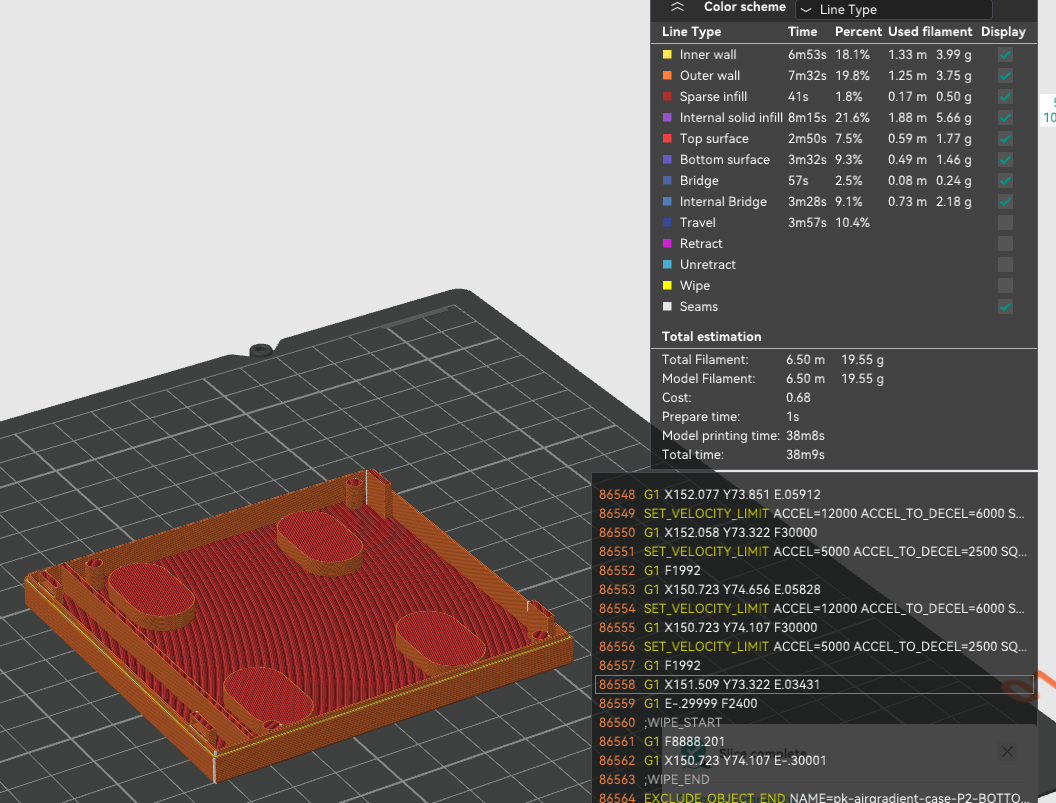Click the cyan Unretract color swatch

click(x=667, y=264)
